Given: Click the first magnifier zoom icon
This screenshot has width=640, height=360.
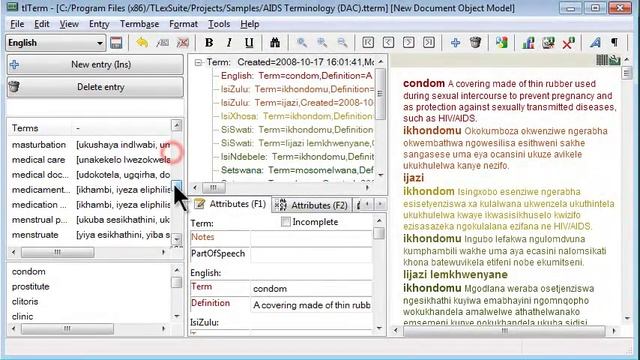Looking at the screenshot, I should 302,42.
